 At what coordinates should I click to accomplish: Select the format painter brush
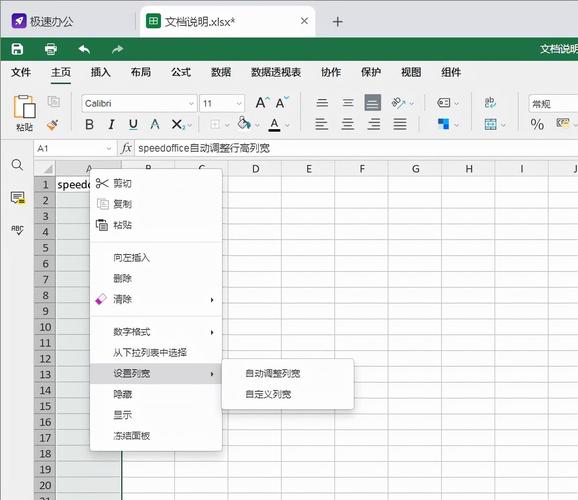pyautogui.click(x=53, y=125)
